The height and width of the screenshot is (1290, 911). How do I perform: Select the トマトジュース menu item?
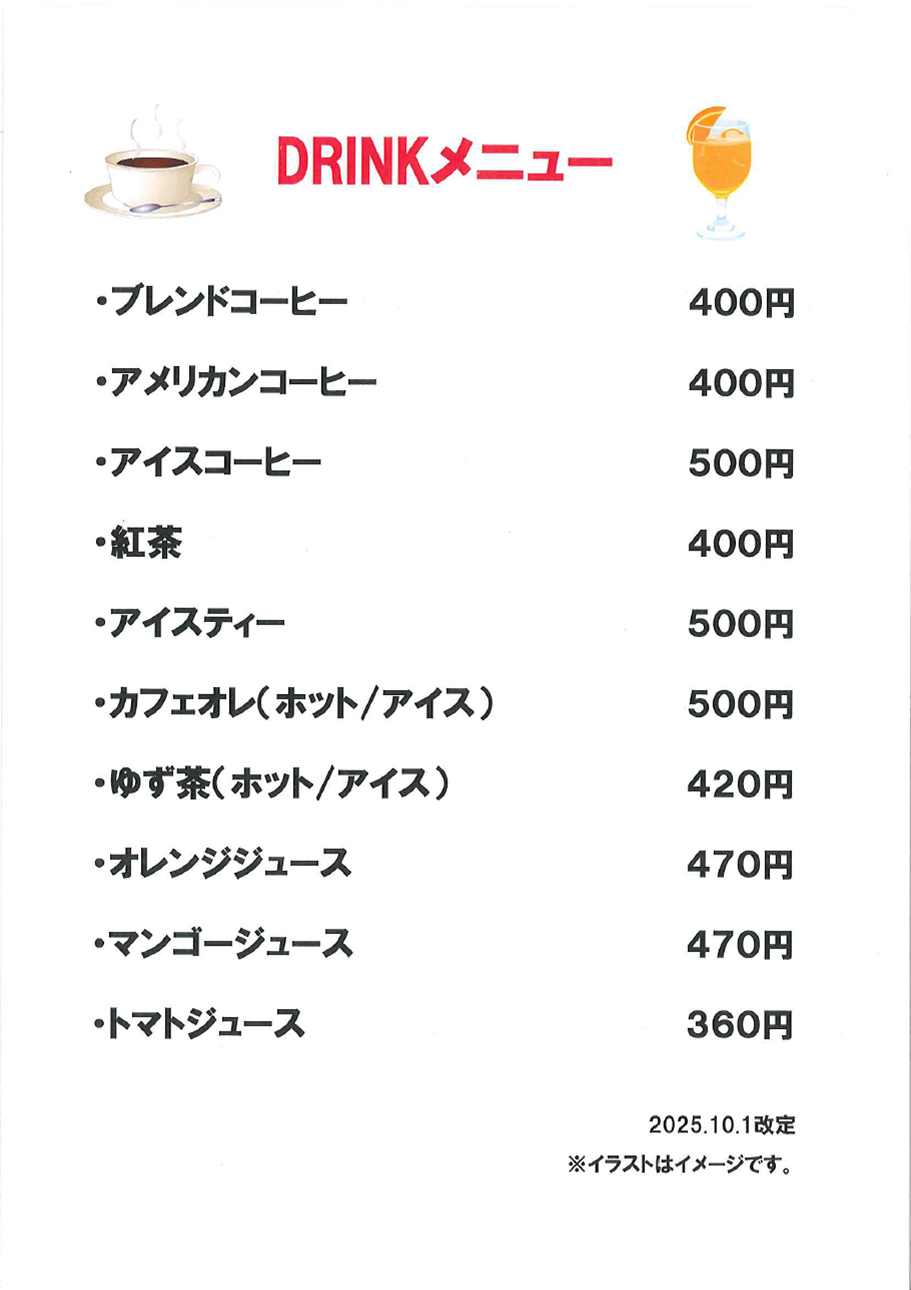[199, 1025]
